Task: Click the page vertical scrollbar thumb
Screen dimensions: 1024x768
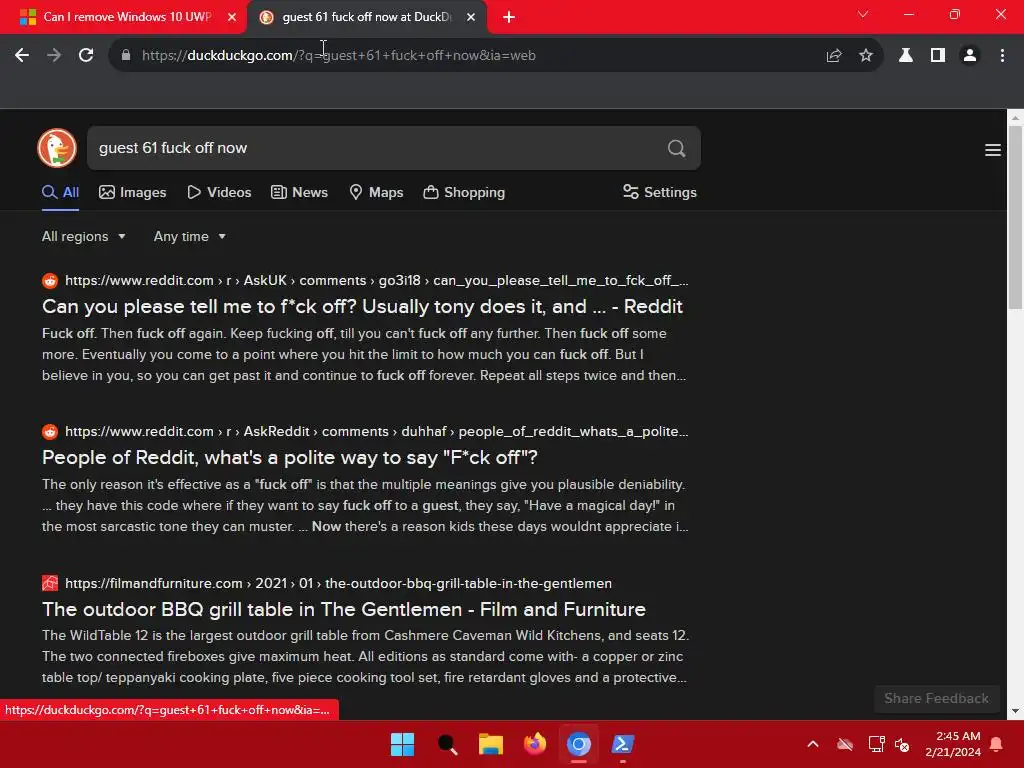Action: coord(1015,216)
